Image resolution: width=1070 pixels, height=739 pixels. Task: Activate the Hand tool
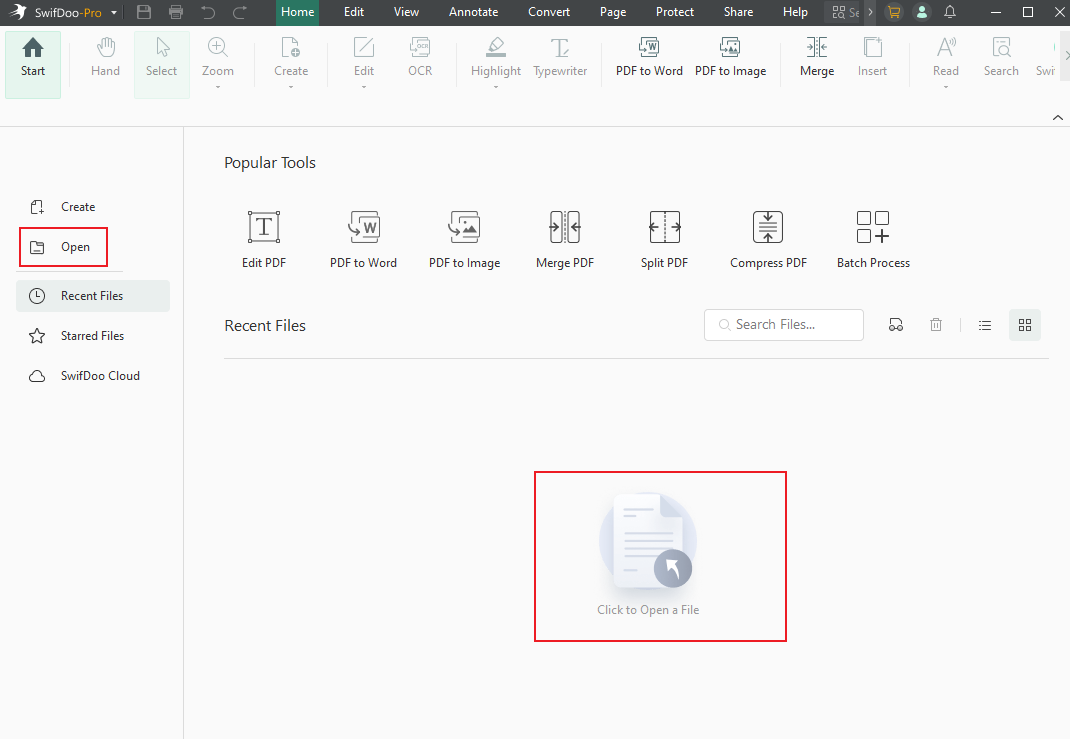(x=104, y=60)
